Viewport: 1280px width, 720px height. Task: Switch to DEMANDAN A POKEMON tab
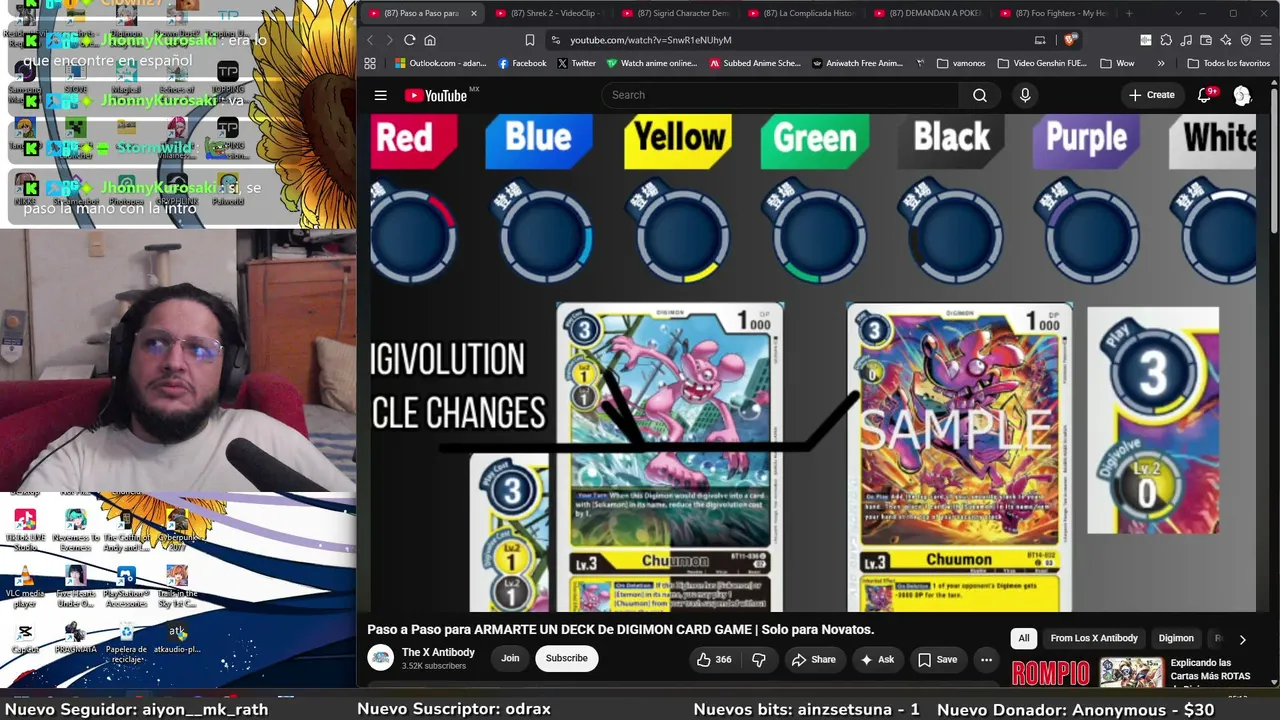pos(927,13)
